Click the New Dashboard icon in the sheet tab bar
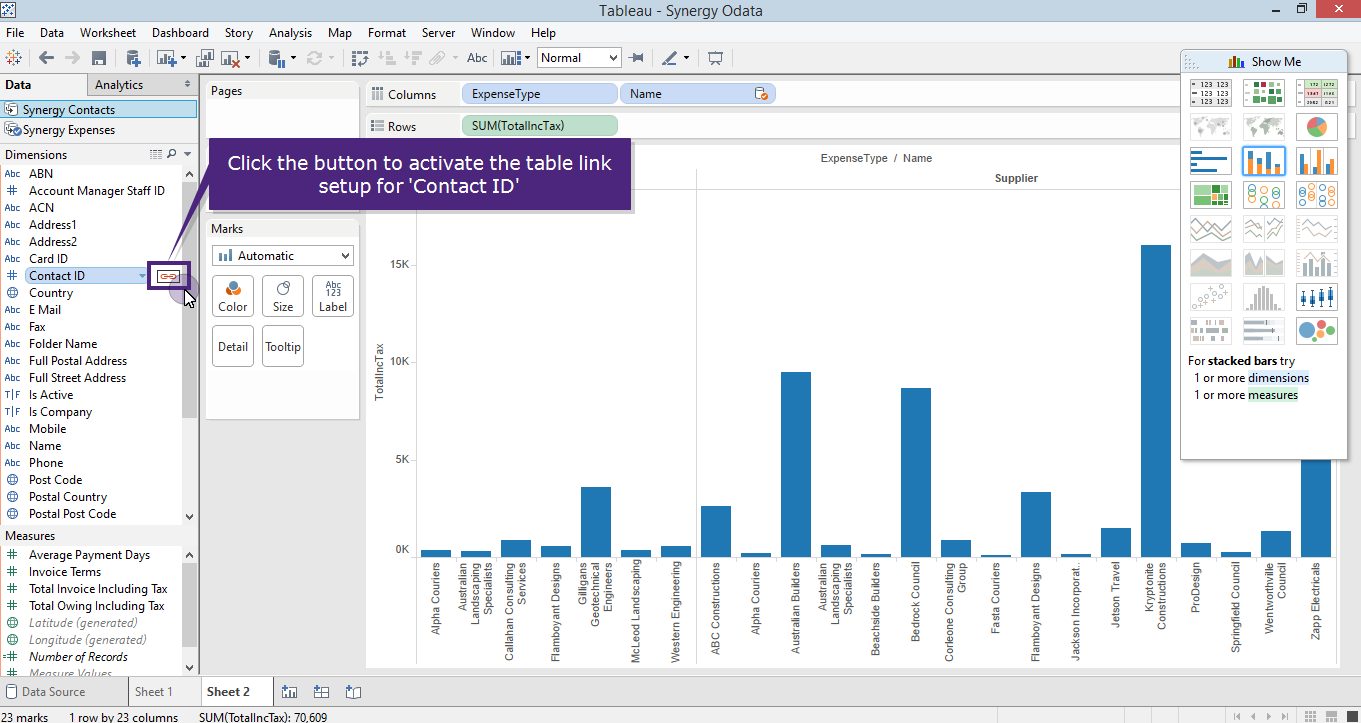The width and height of the screenshot is (1361, 723). pyautogui.click(x=321, y=691)
